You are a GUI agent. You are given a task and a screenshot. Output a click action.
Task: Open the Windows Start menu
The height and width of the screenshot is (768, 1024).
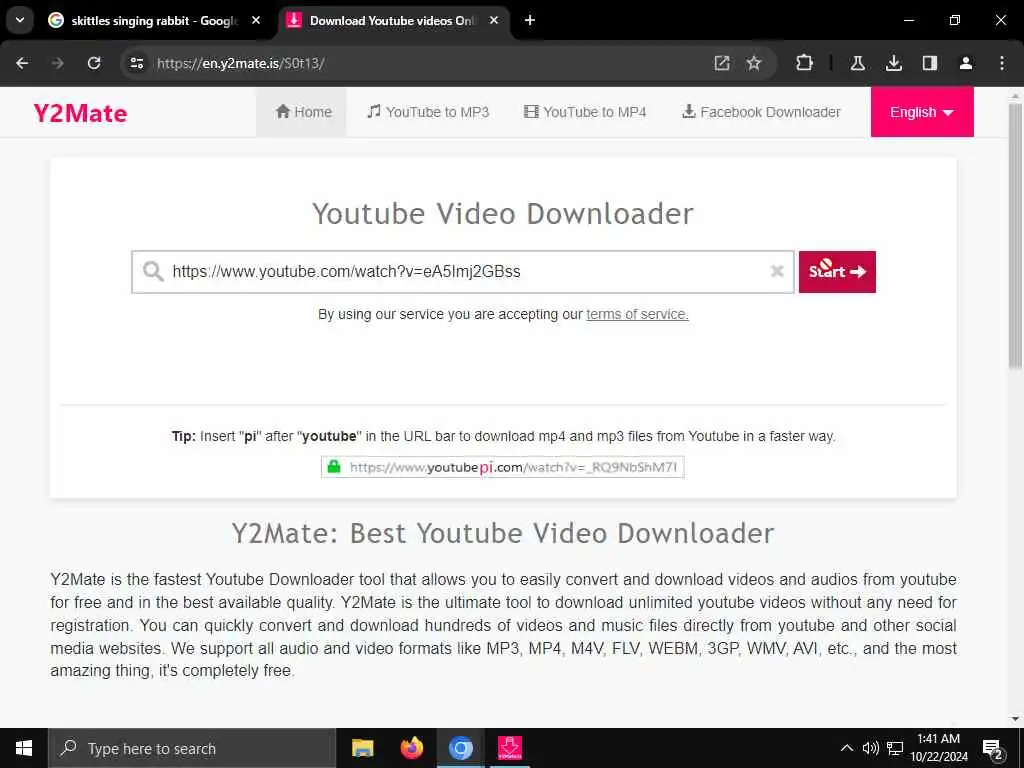[24, 748]
